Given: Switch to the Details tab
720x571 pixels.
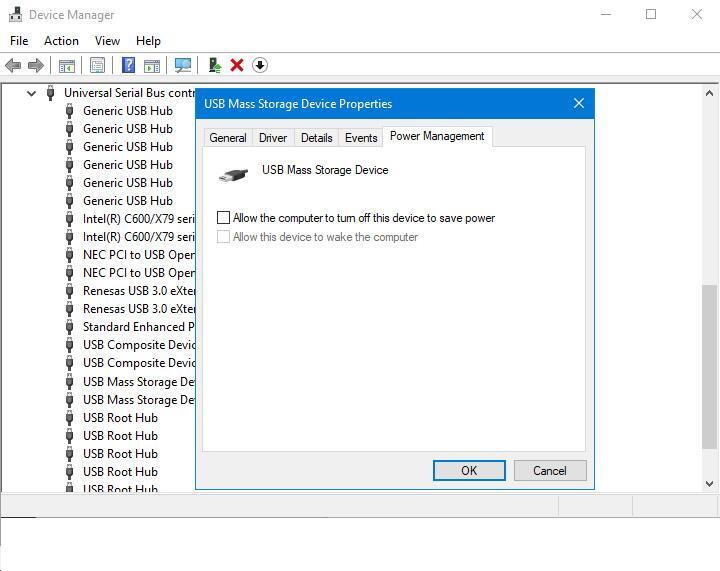Looking at the screenshot, I should [316, 138].
